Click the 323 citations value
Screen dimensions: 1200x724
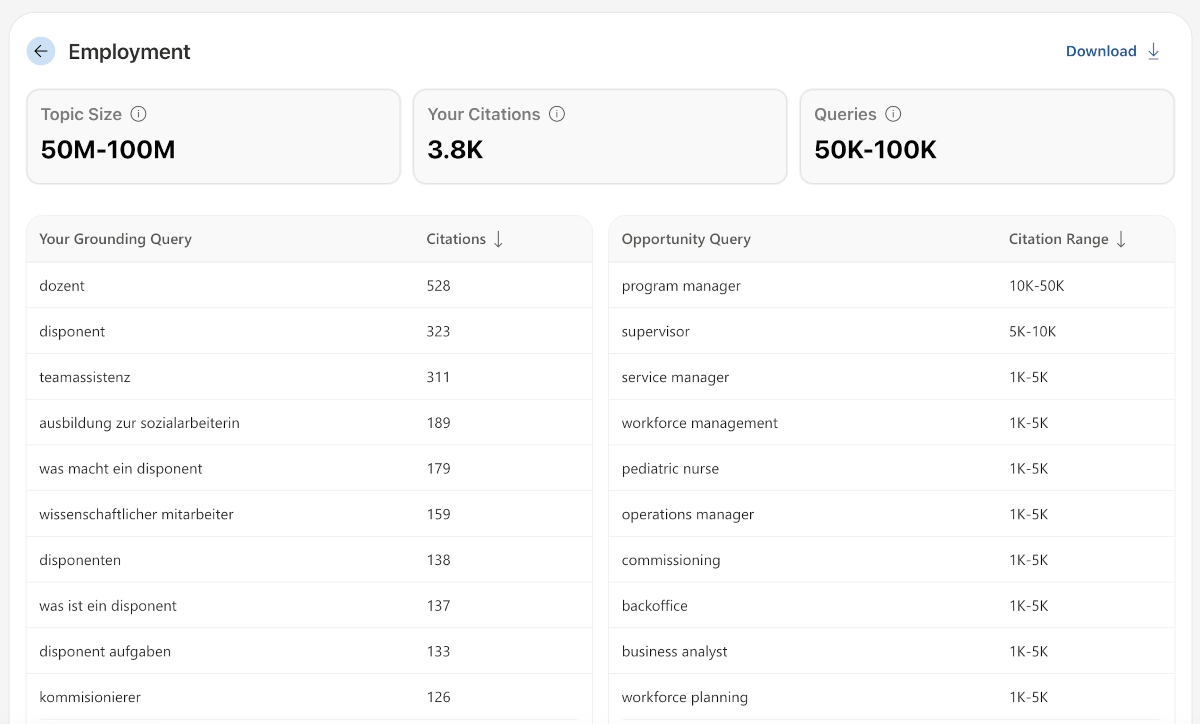pyautogui.click(x=439, y=331)
